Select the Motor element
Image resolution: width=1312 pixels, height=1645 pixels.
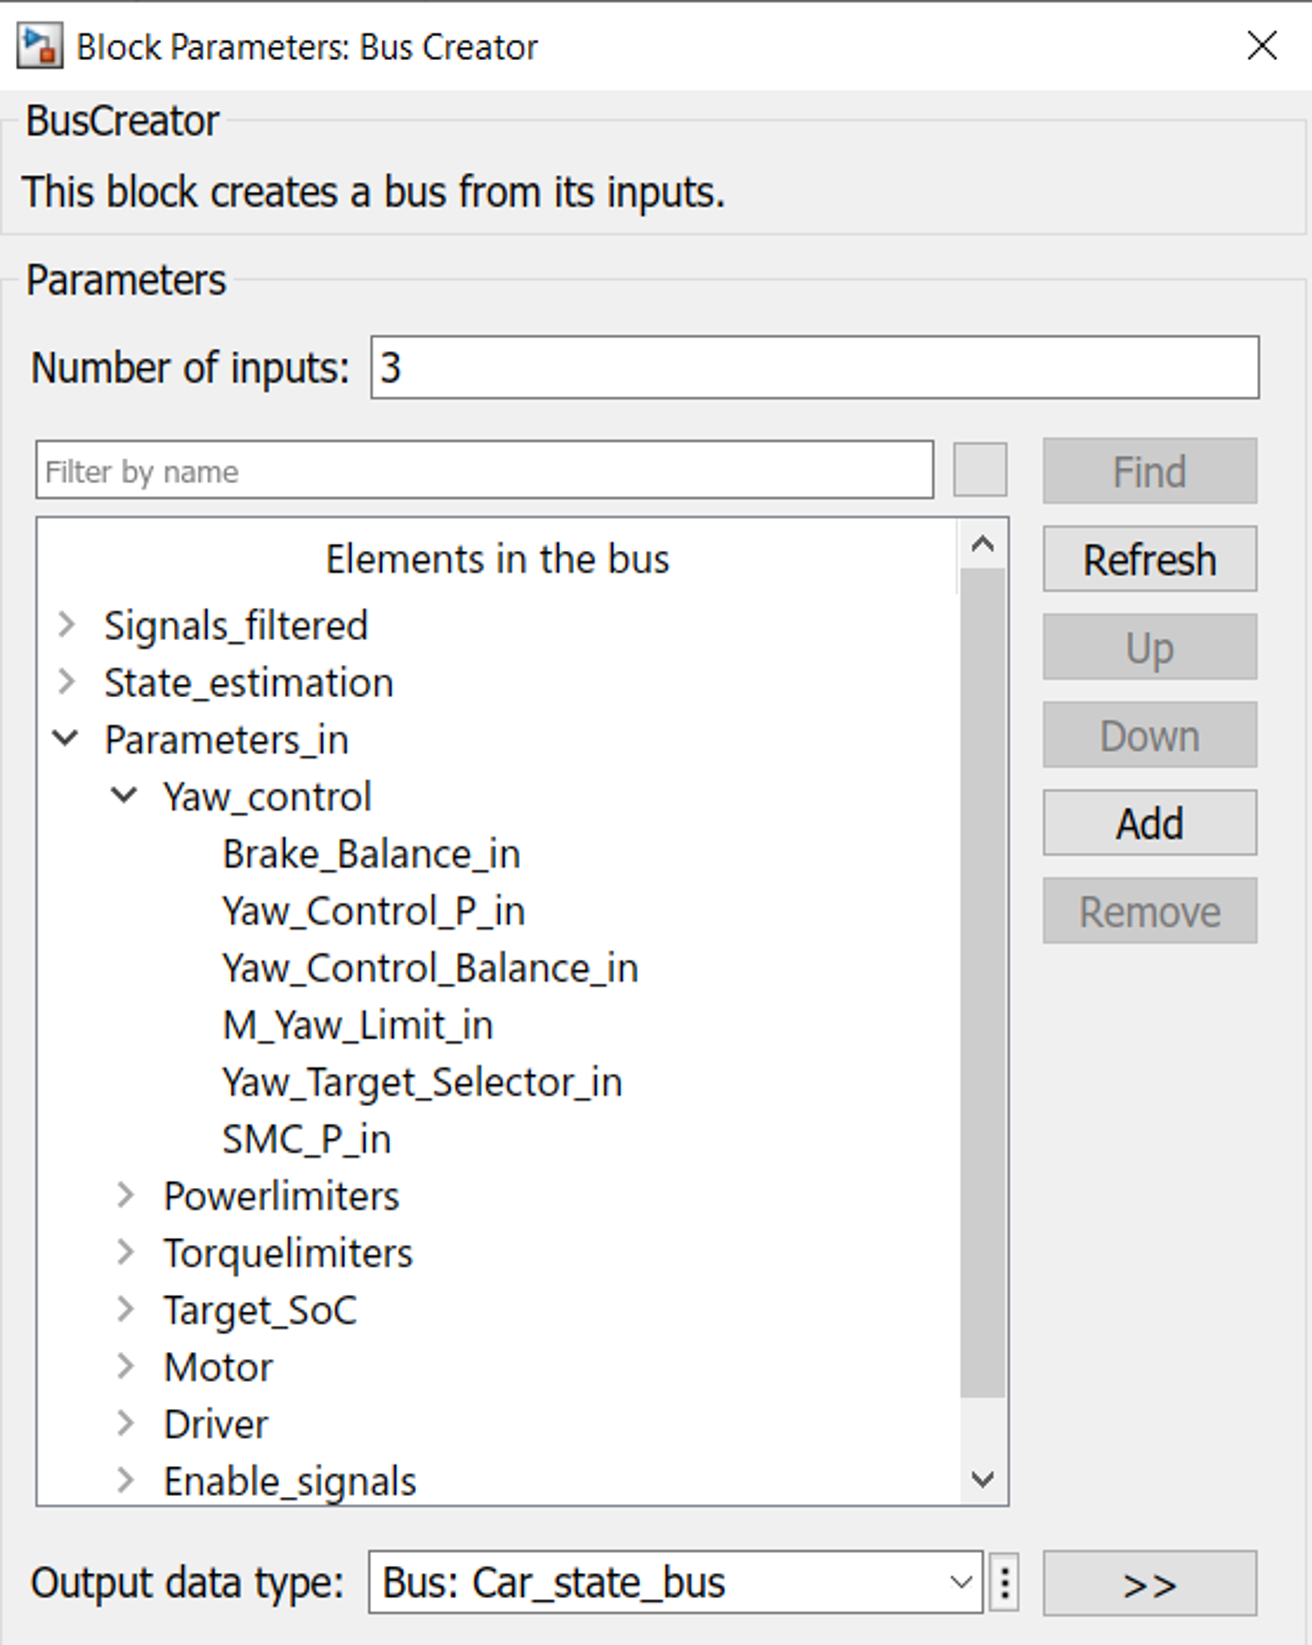(x=218, y=1367)
